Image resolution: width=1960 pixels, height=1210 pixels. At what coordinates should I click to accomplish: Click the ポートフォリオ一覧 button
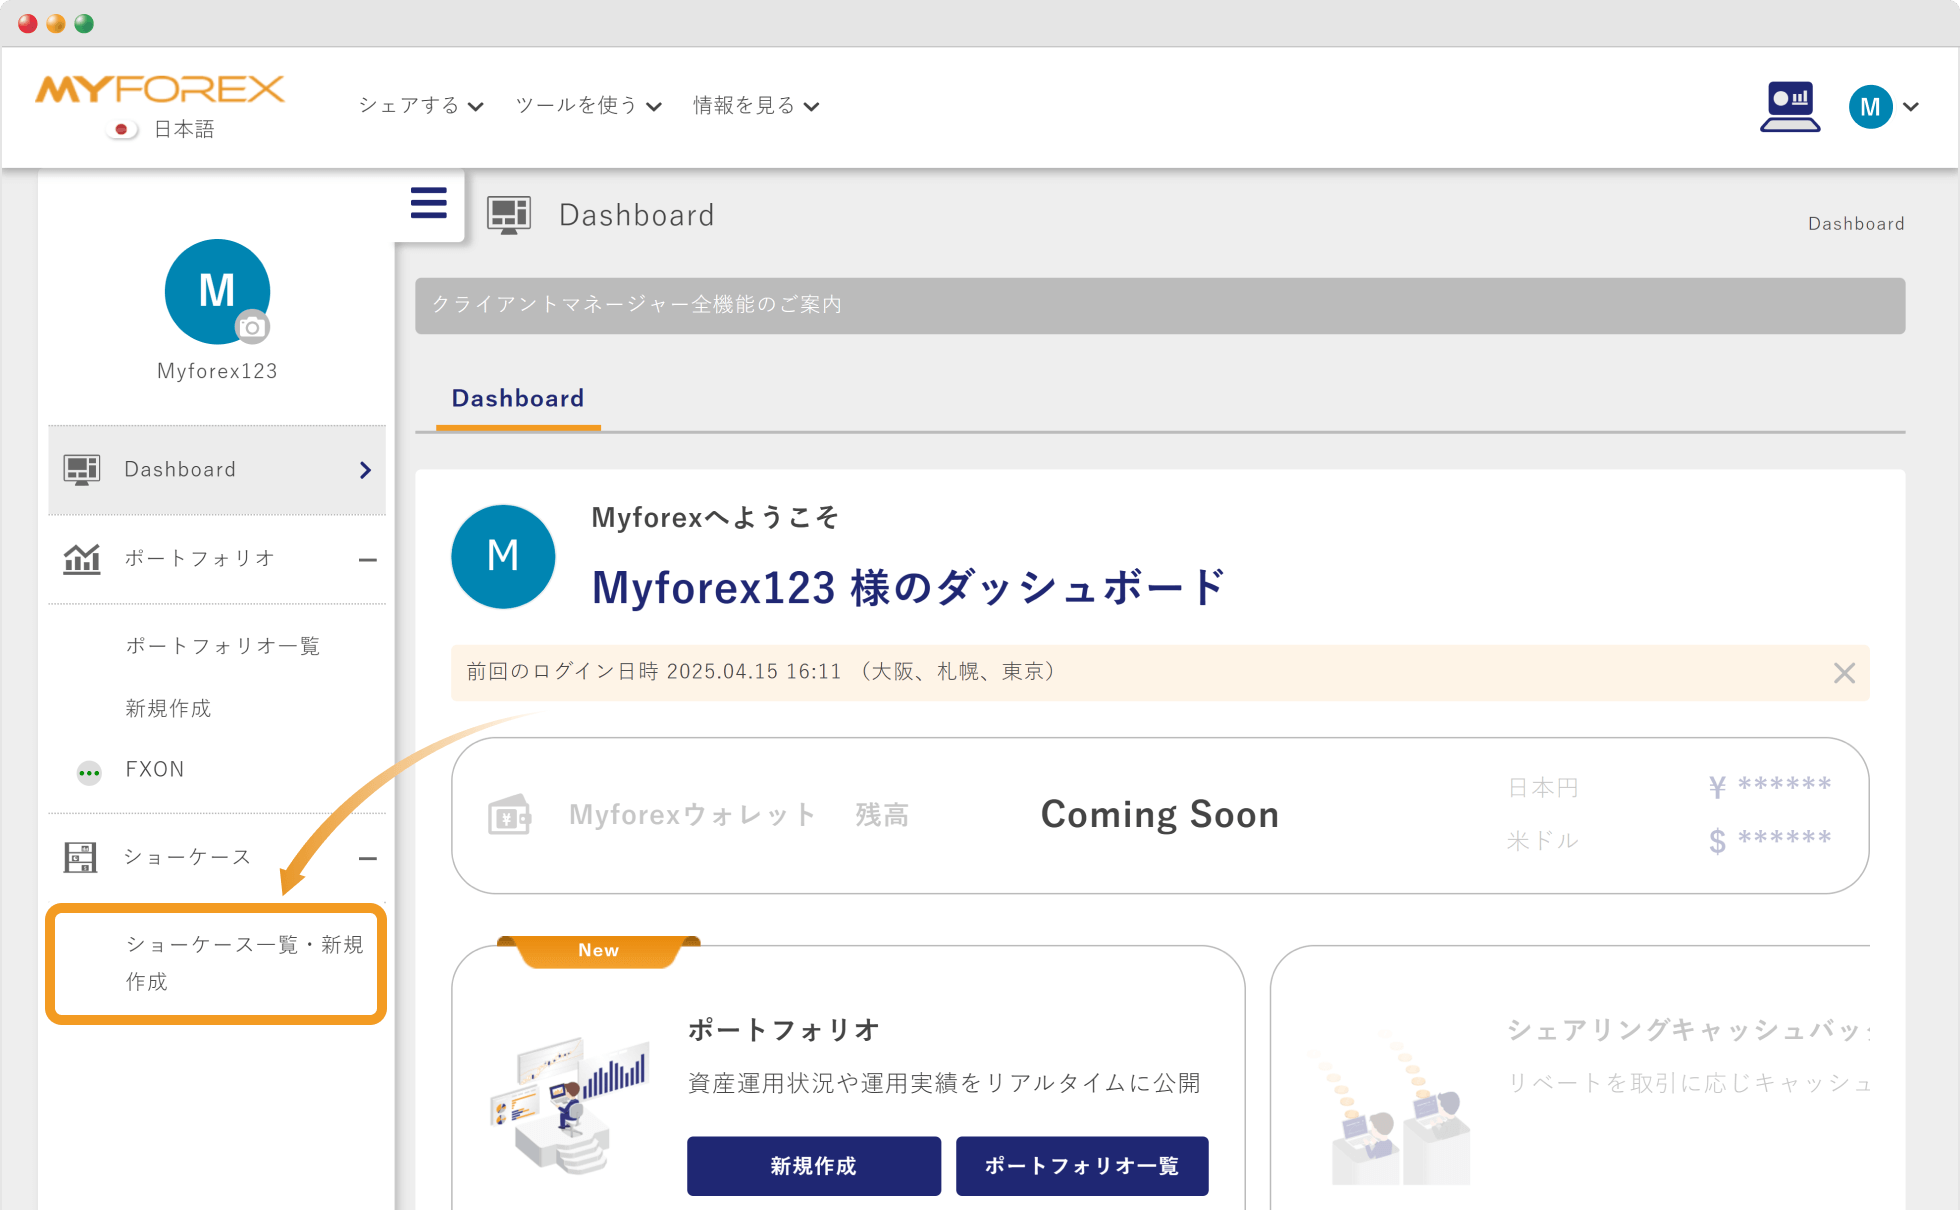click(x=1082, y=1166)
